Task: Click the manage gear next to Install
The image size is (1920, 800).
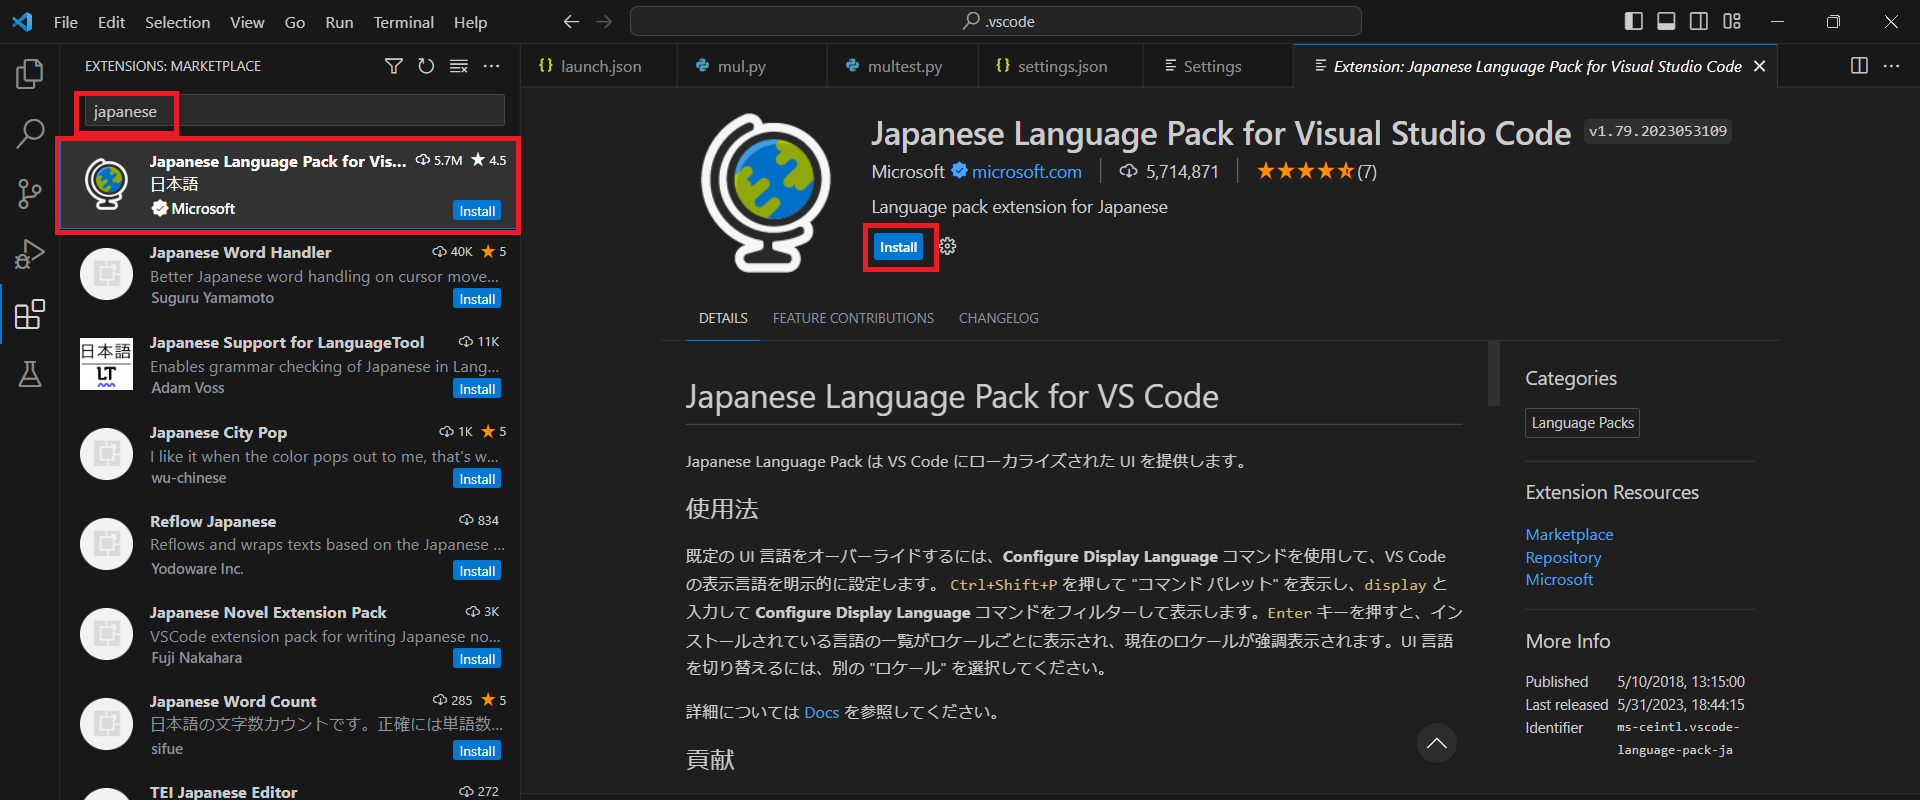Action: 948,246
